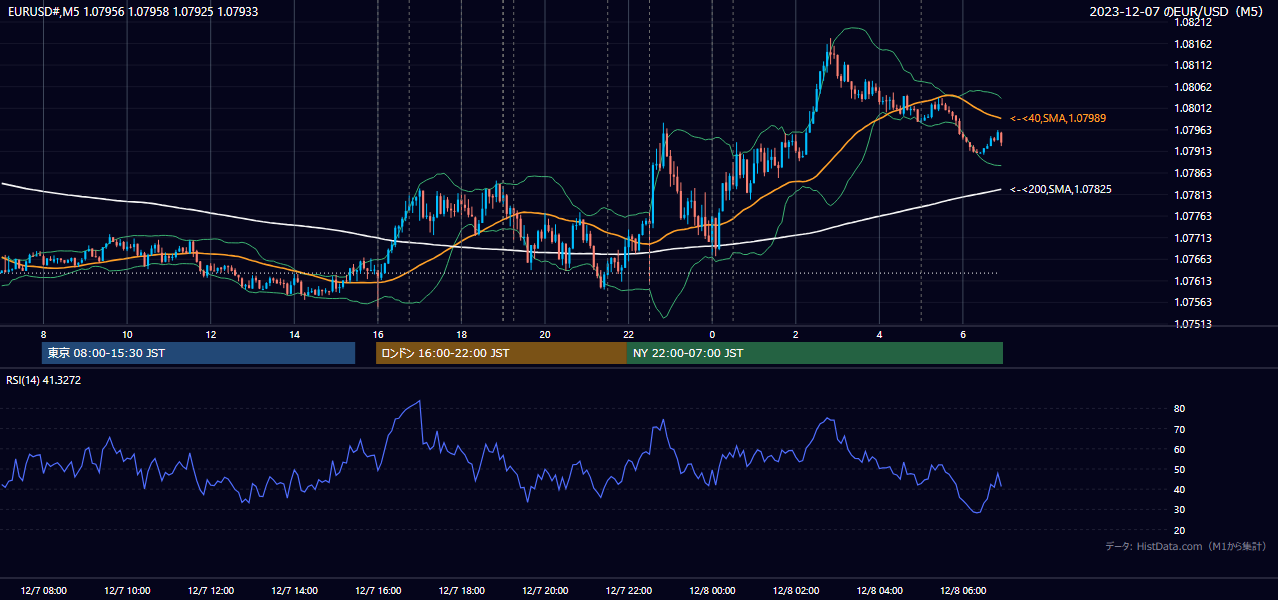
Task: Click price axis value 1.07813
Action: [x=1192, y=195]
